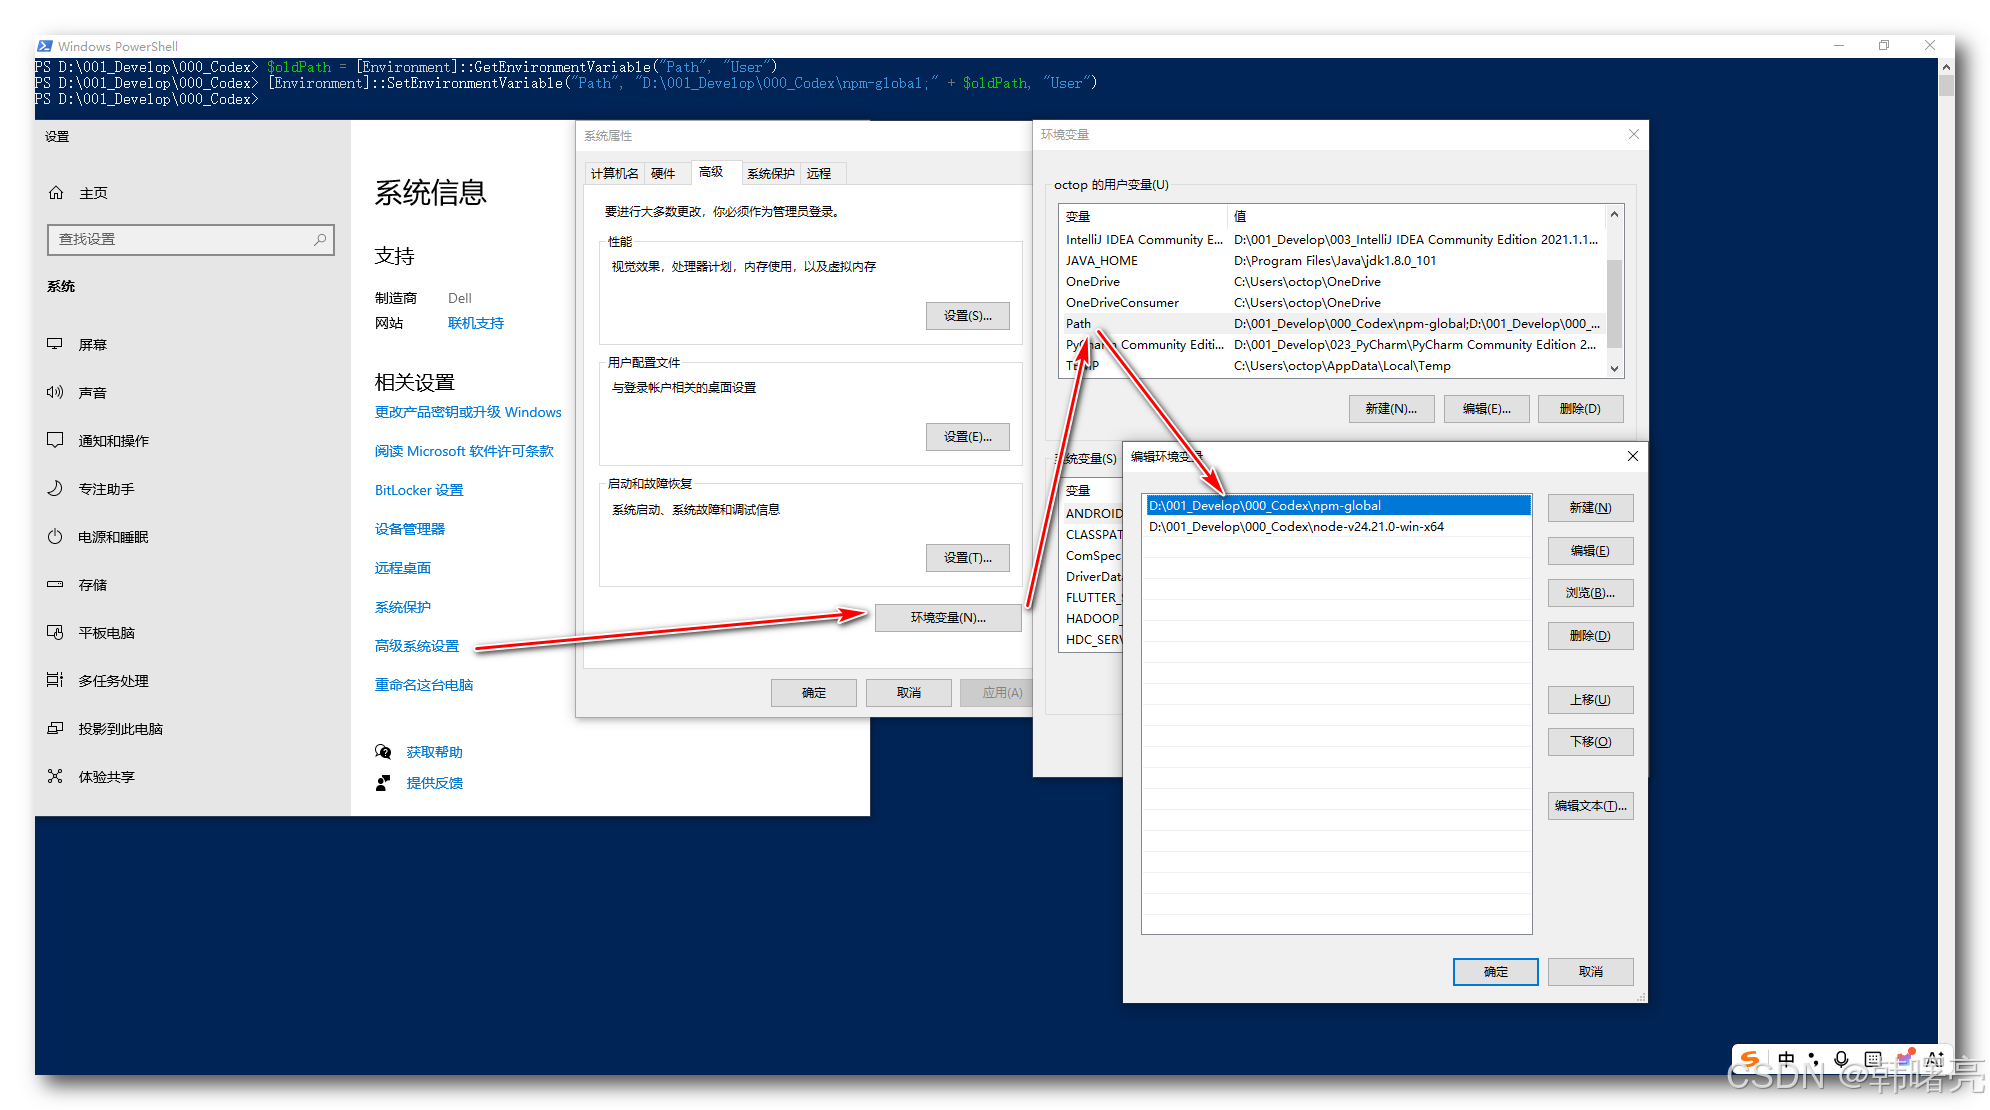
Task: Click 浏览(B)... in edit variable dialog
Action: 1590,593
